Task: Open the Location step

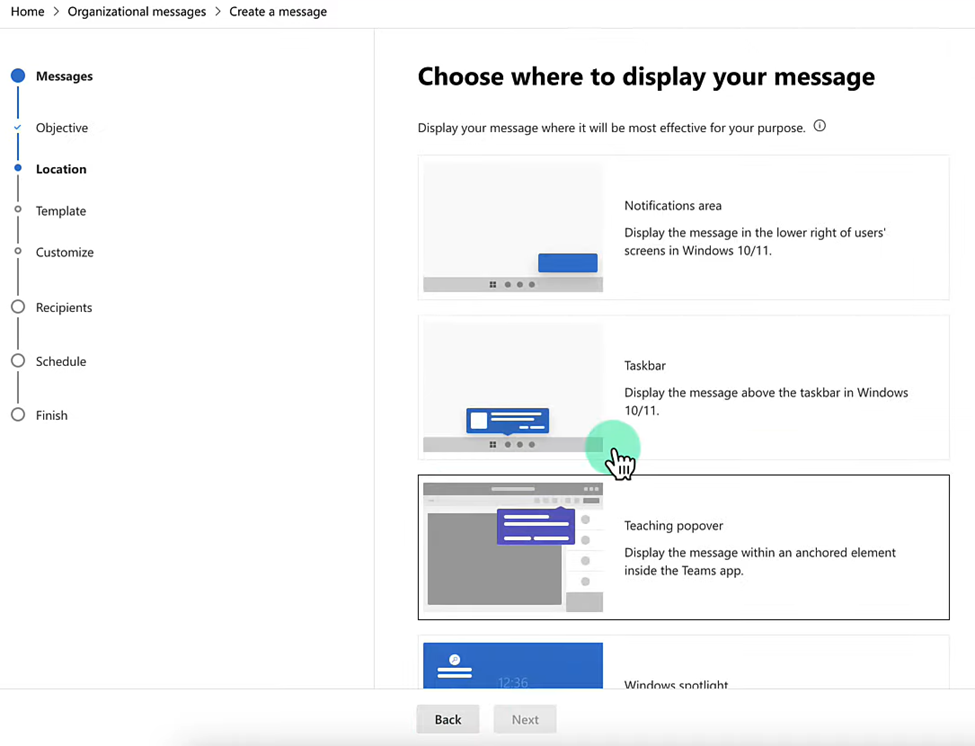Action: 61,169
